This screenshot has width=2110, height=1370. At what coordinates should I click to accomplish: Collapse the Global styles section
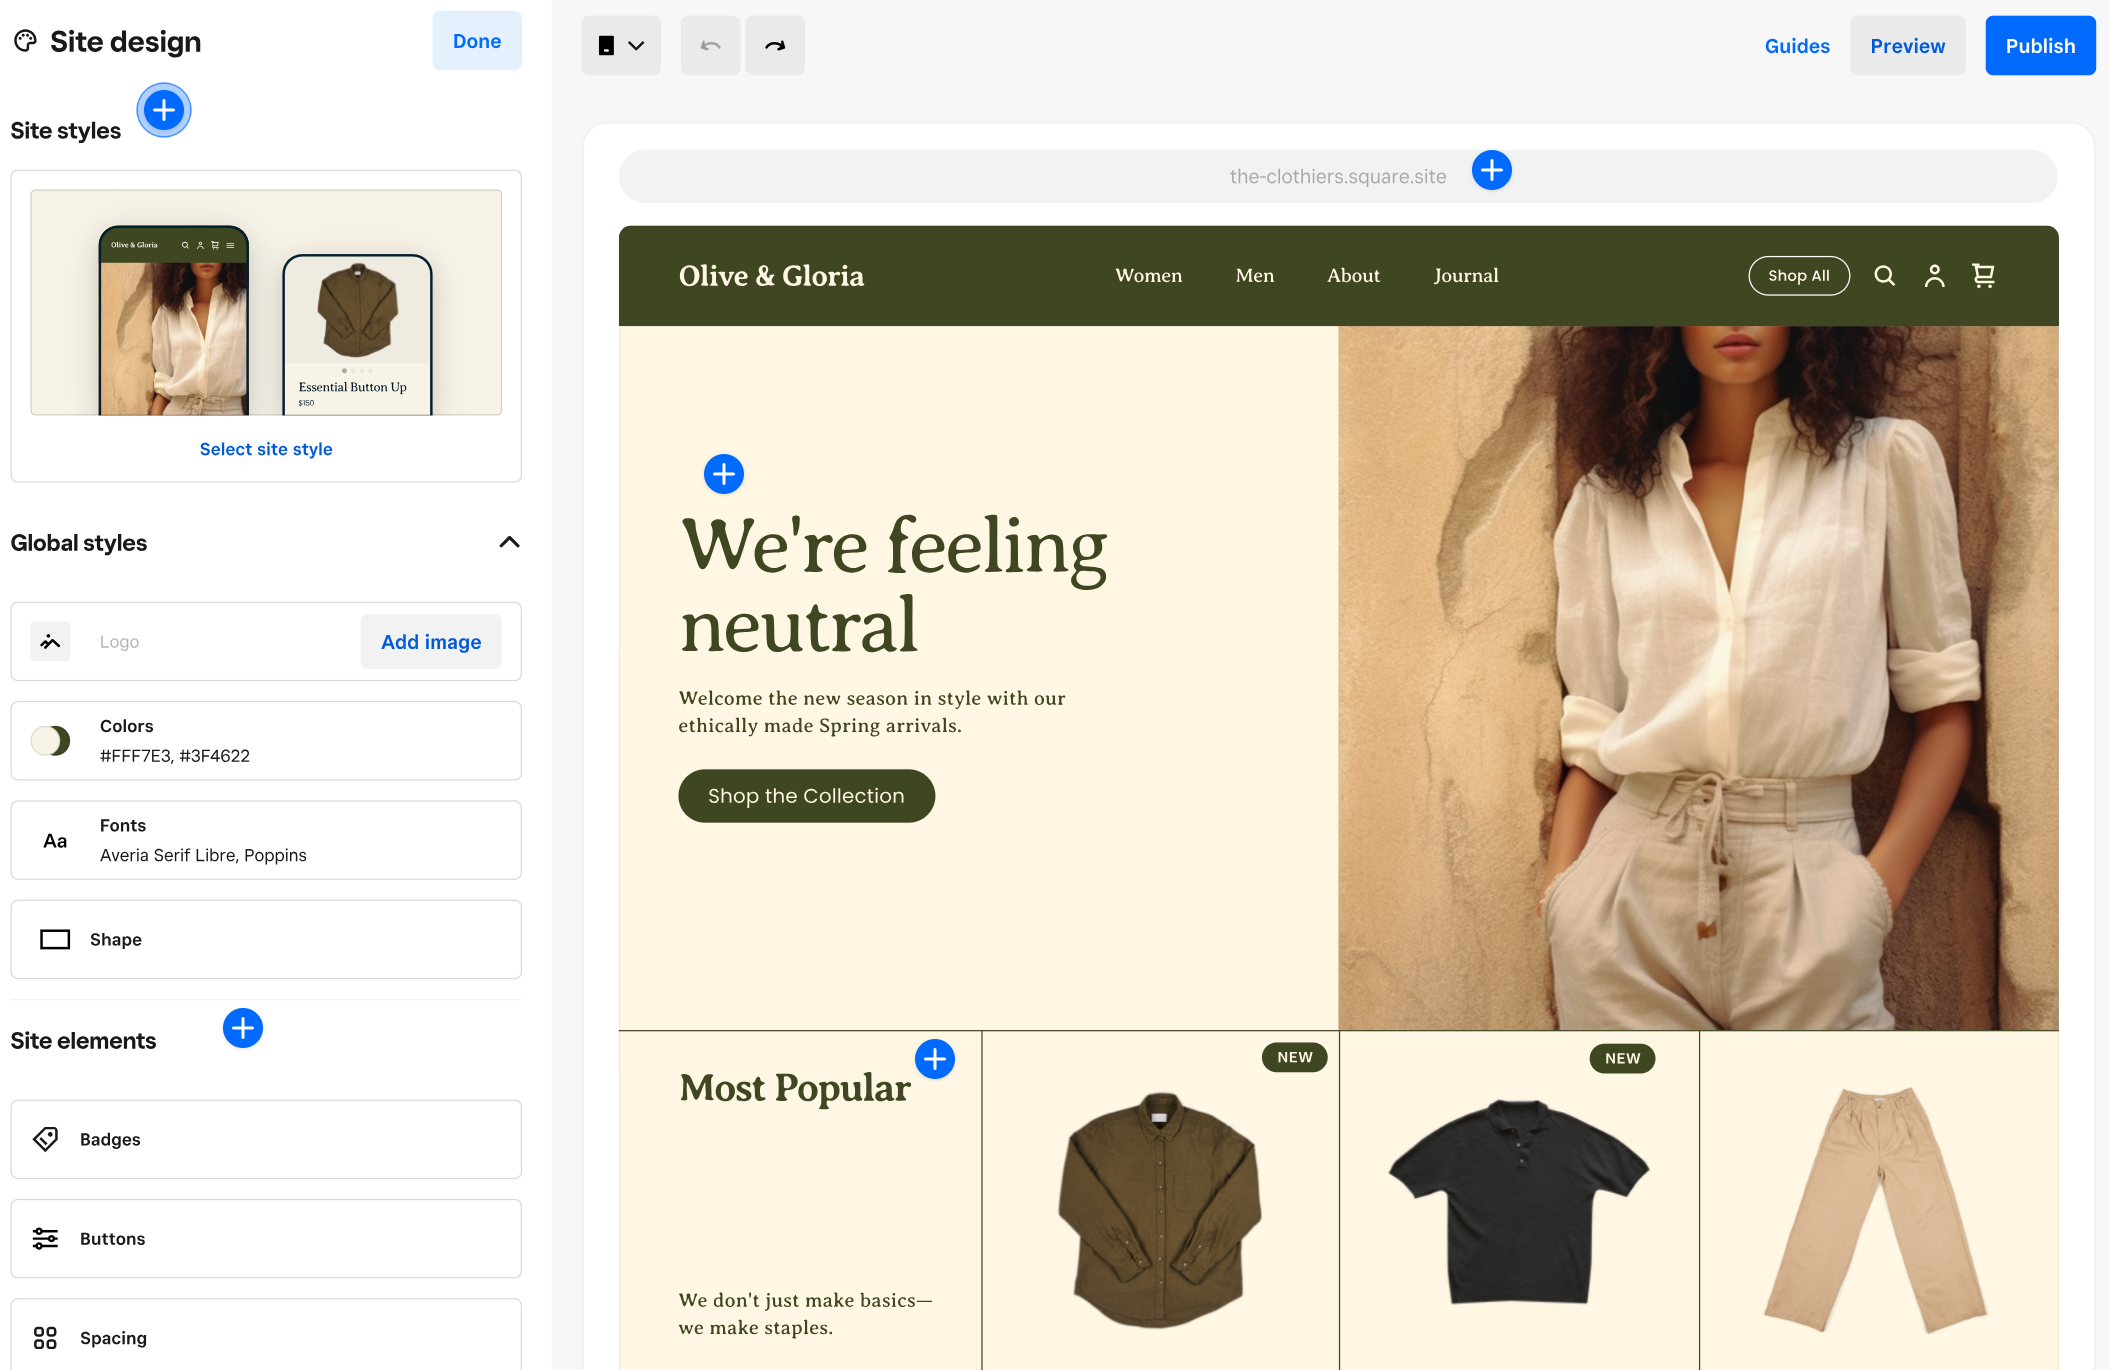tap(509, 543)
